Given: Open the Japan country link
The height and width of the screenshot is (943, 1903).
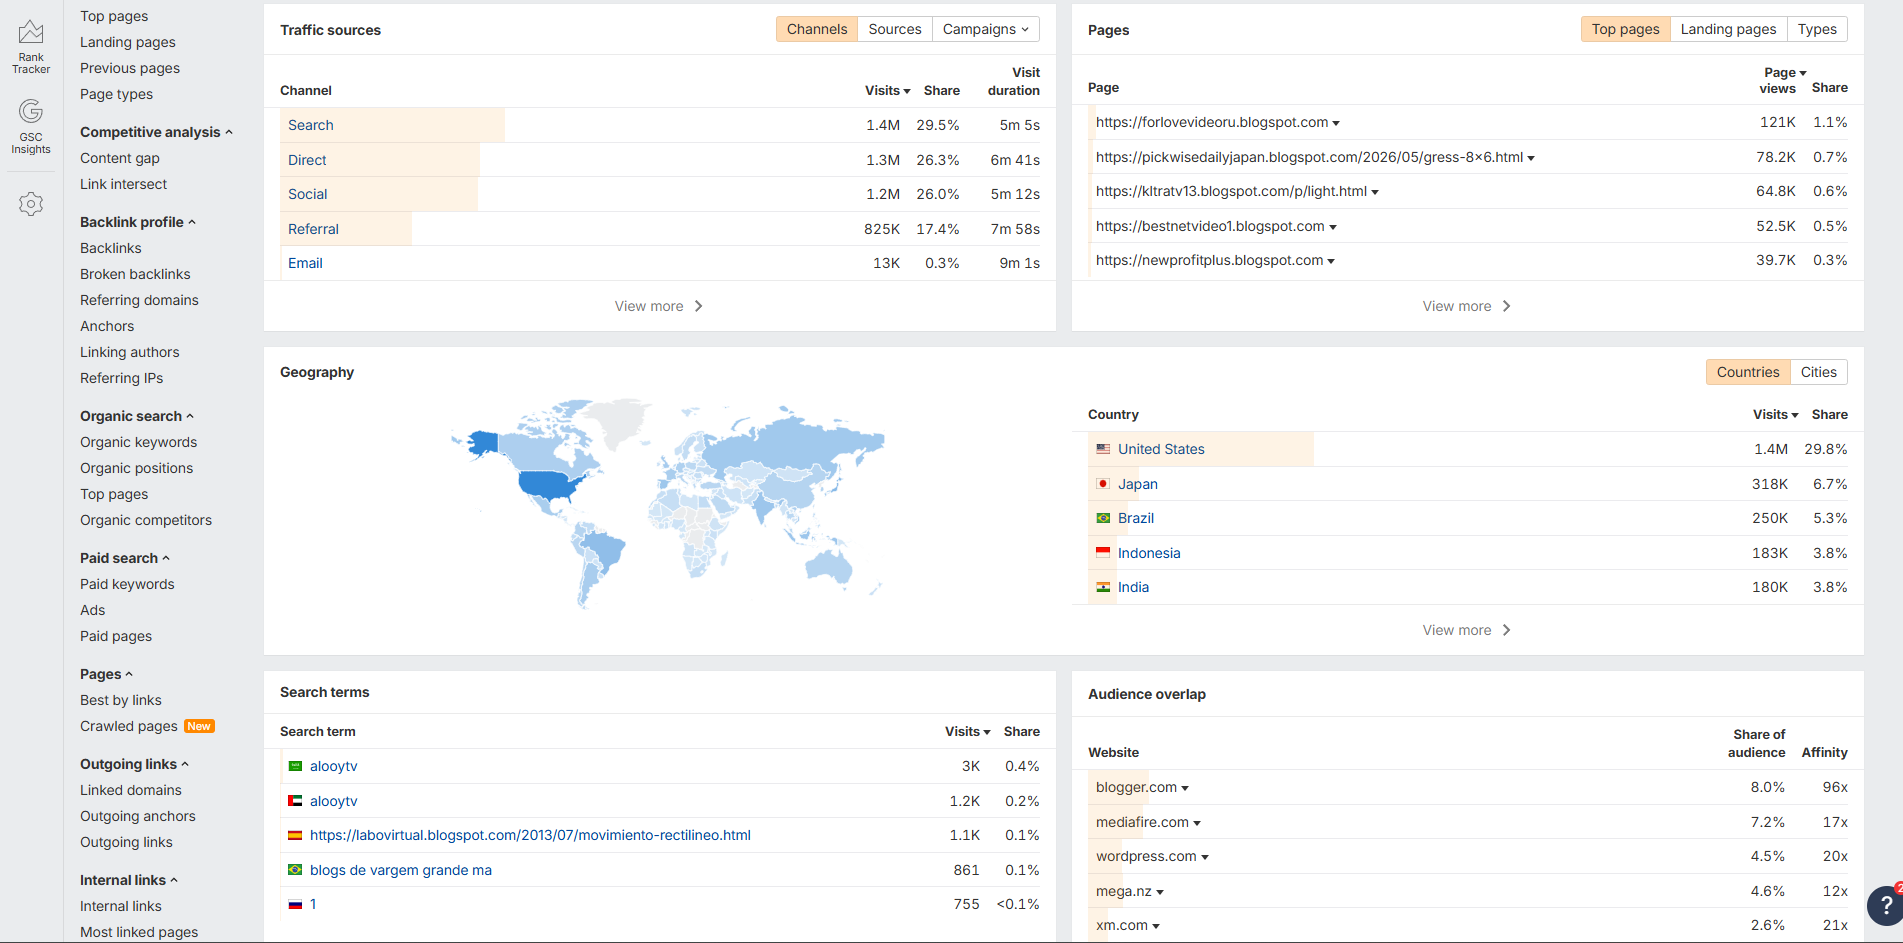Looking at the screenshot, I should (1138, 484).
